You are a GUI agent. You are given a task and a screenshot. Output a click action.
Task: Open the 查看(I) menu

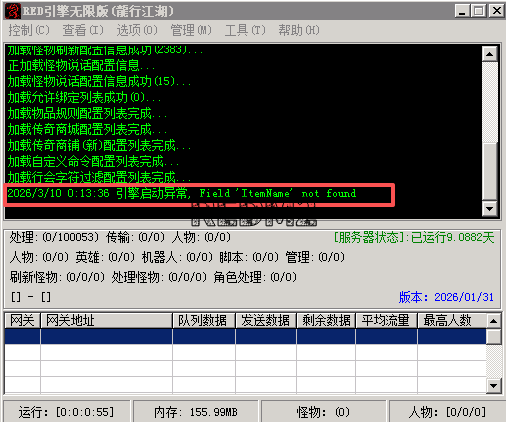pyautogui.click(x=83, y=30)
